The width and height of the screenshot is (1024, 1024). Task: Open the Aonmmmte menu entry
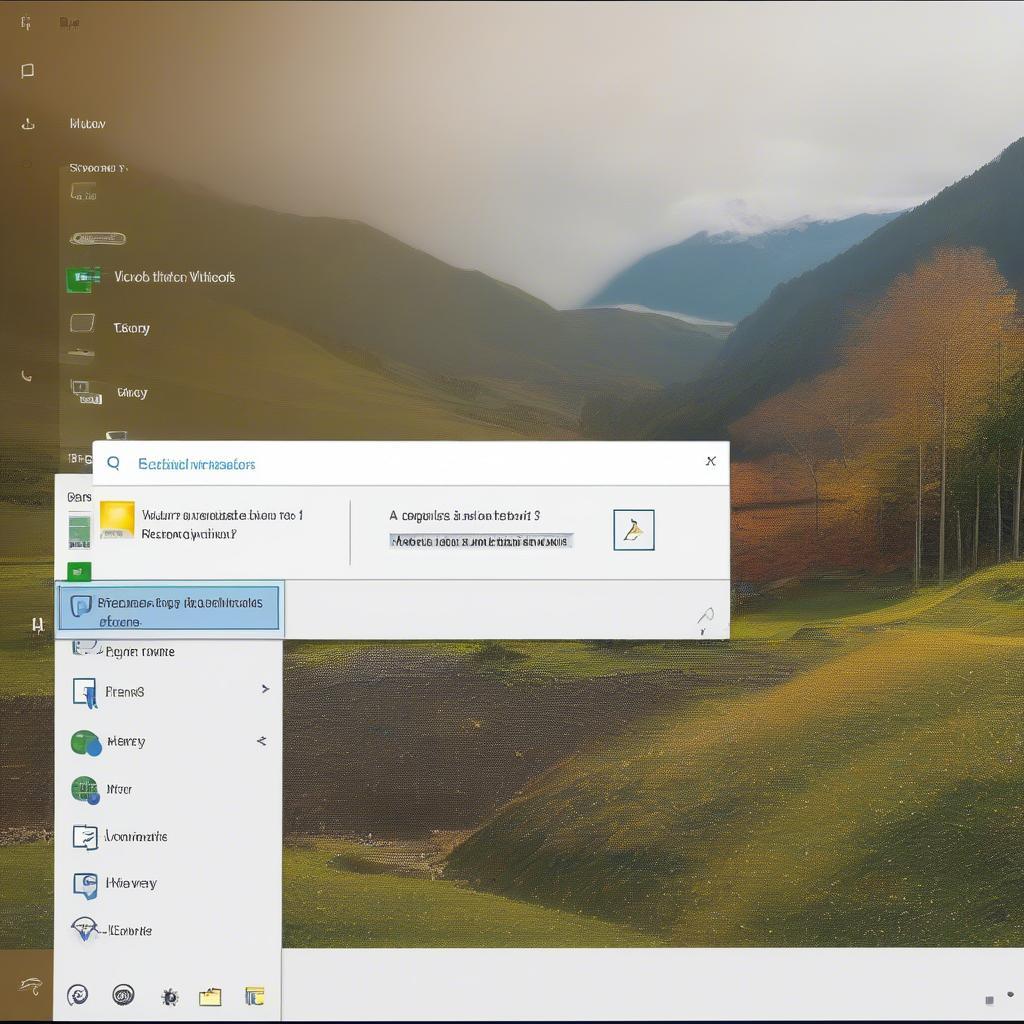pyautogui.click(x=168, y=837)
